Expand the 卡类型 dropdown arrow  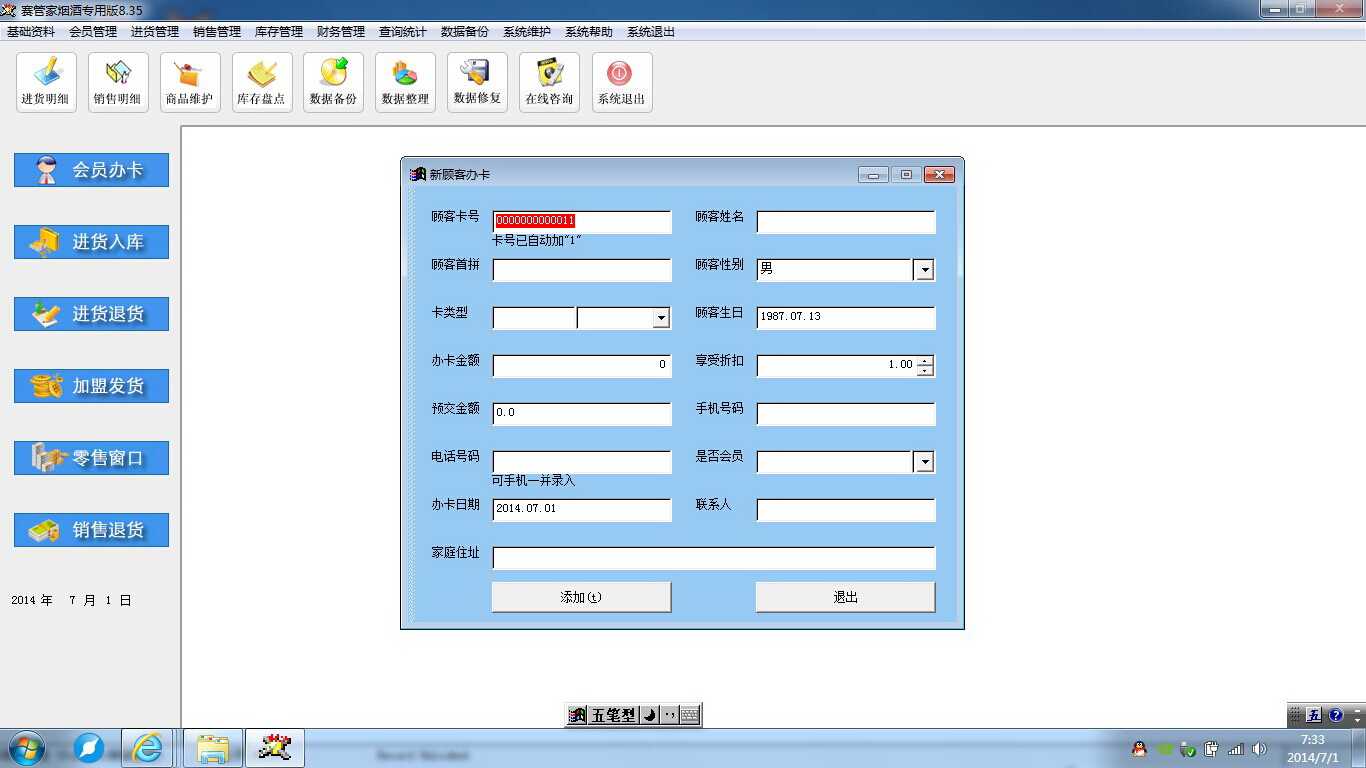tap(660, 318)
